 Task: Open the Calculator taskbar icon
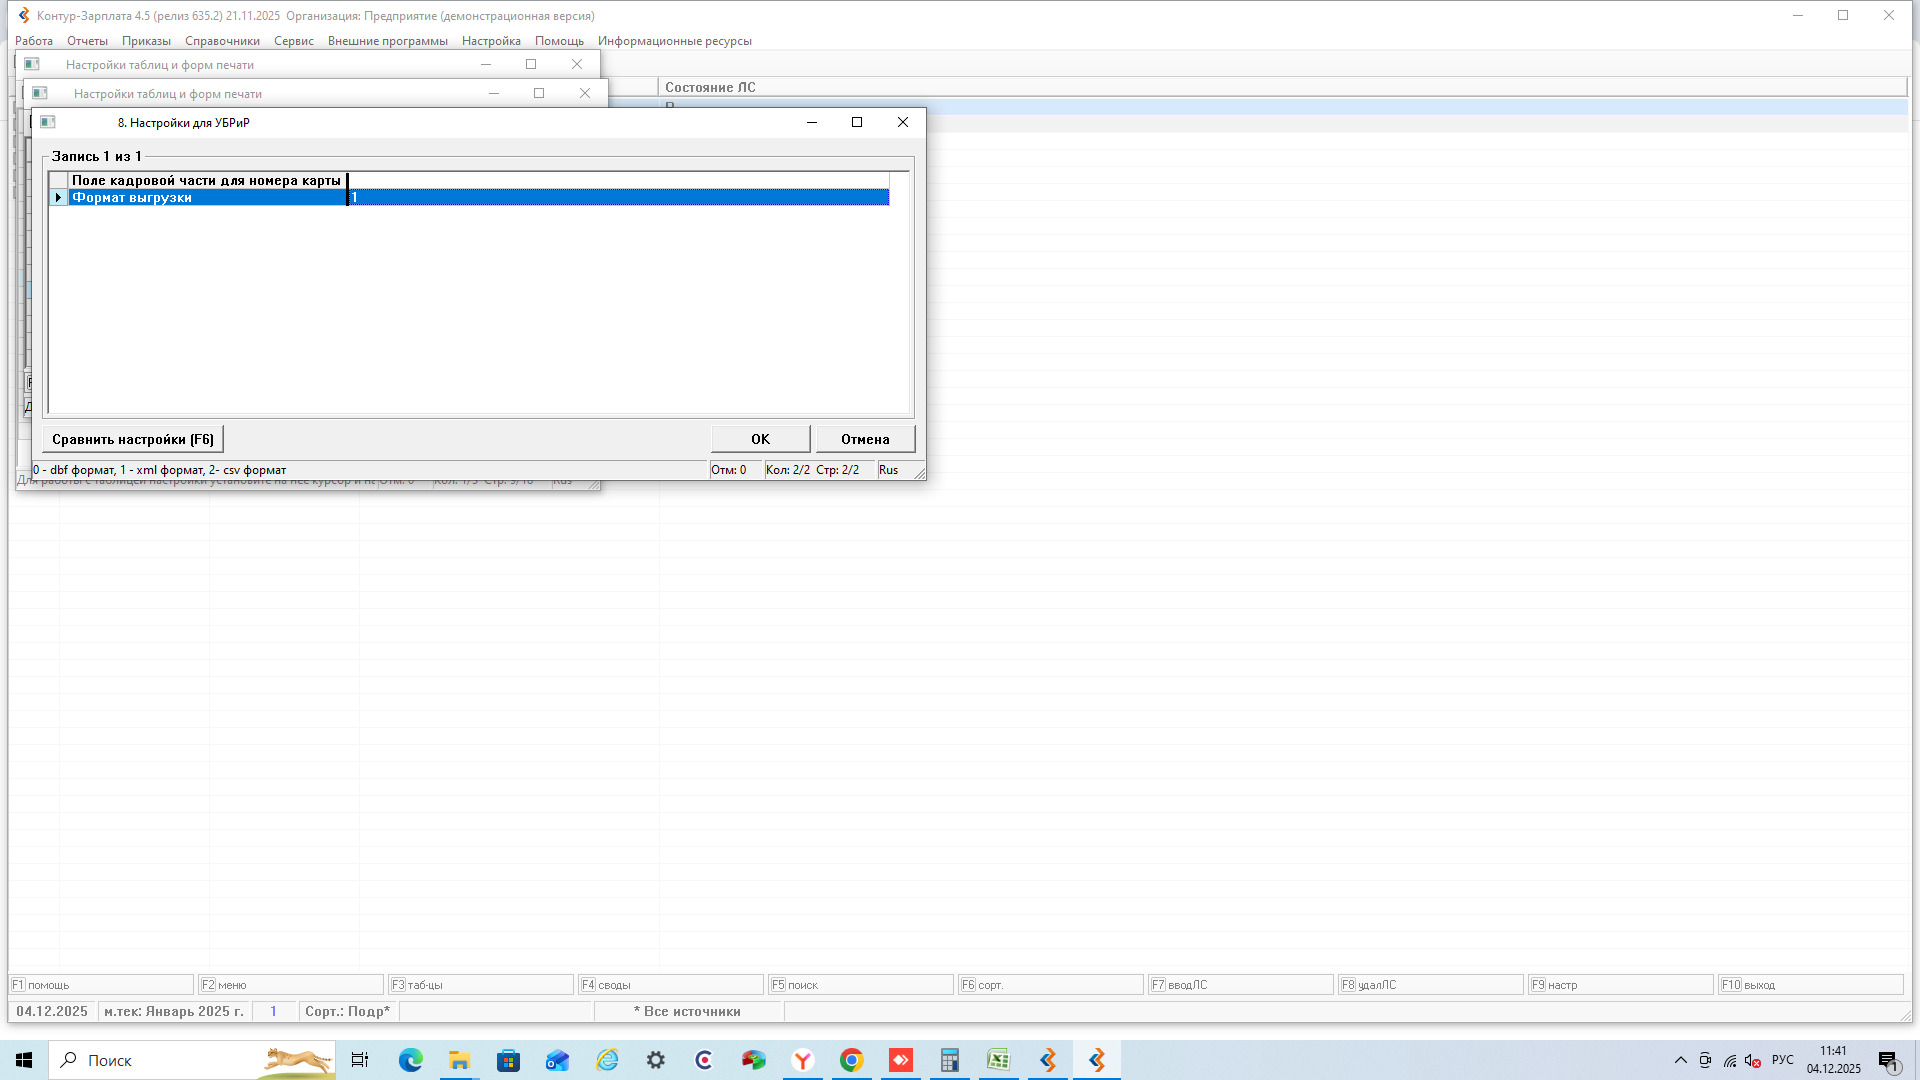pos(949,1060)
